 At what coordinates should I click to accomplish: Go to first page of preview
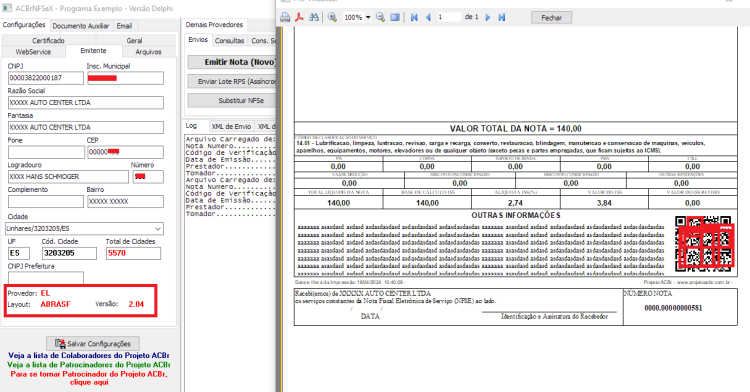click(x=414, y=18)
